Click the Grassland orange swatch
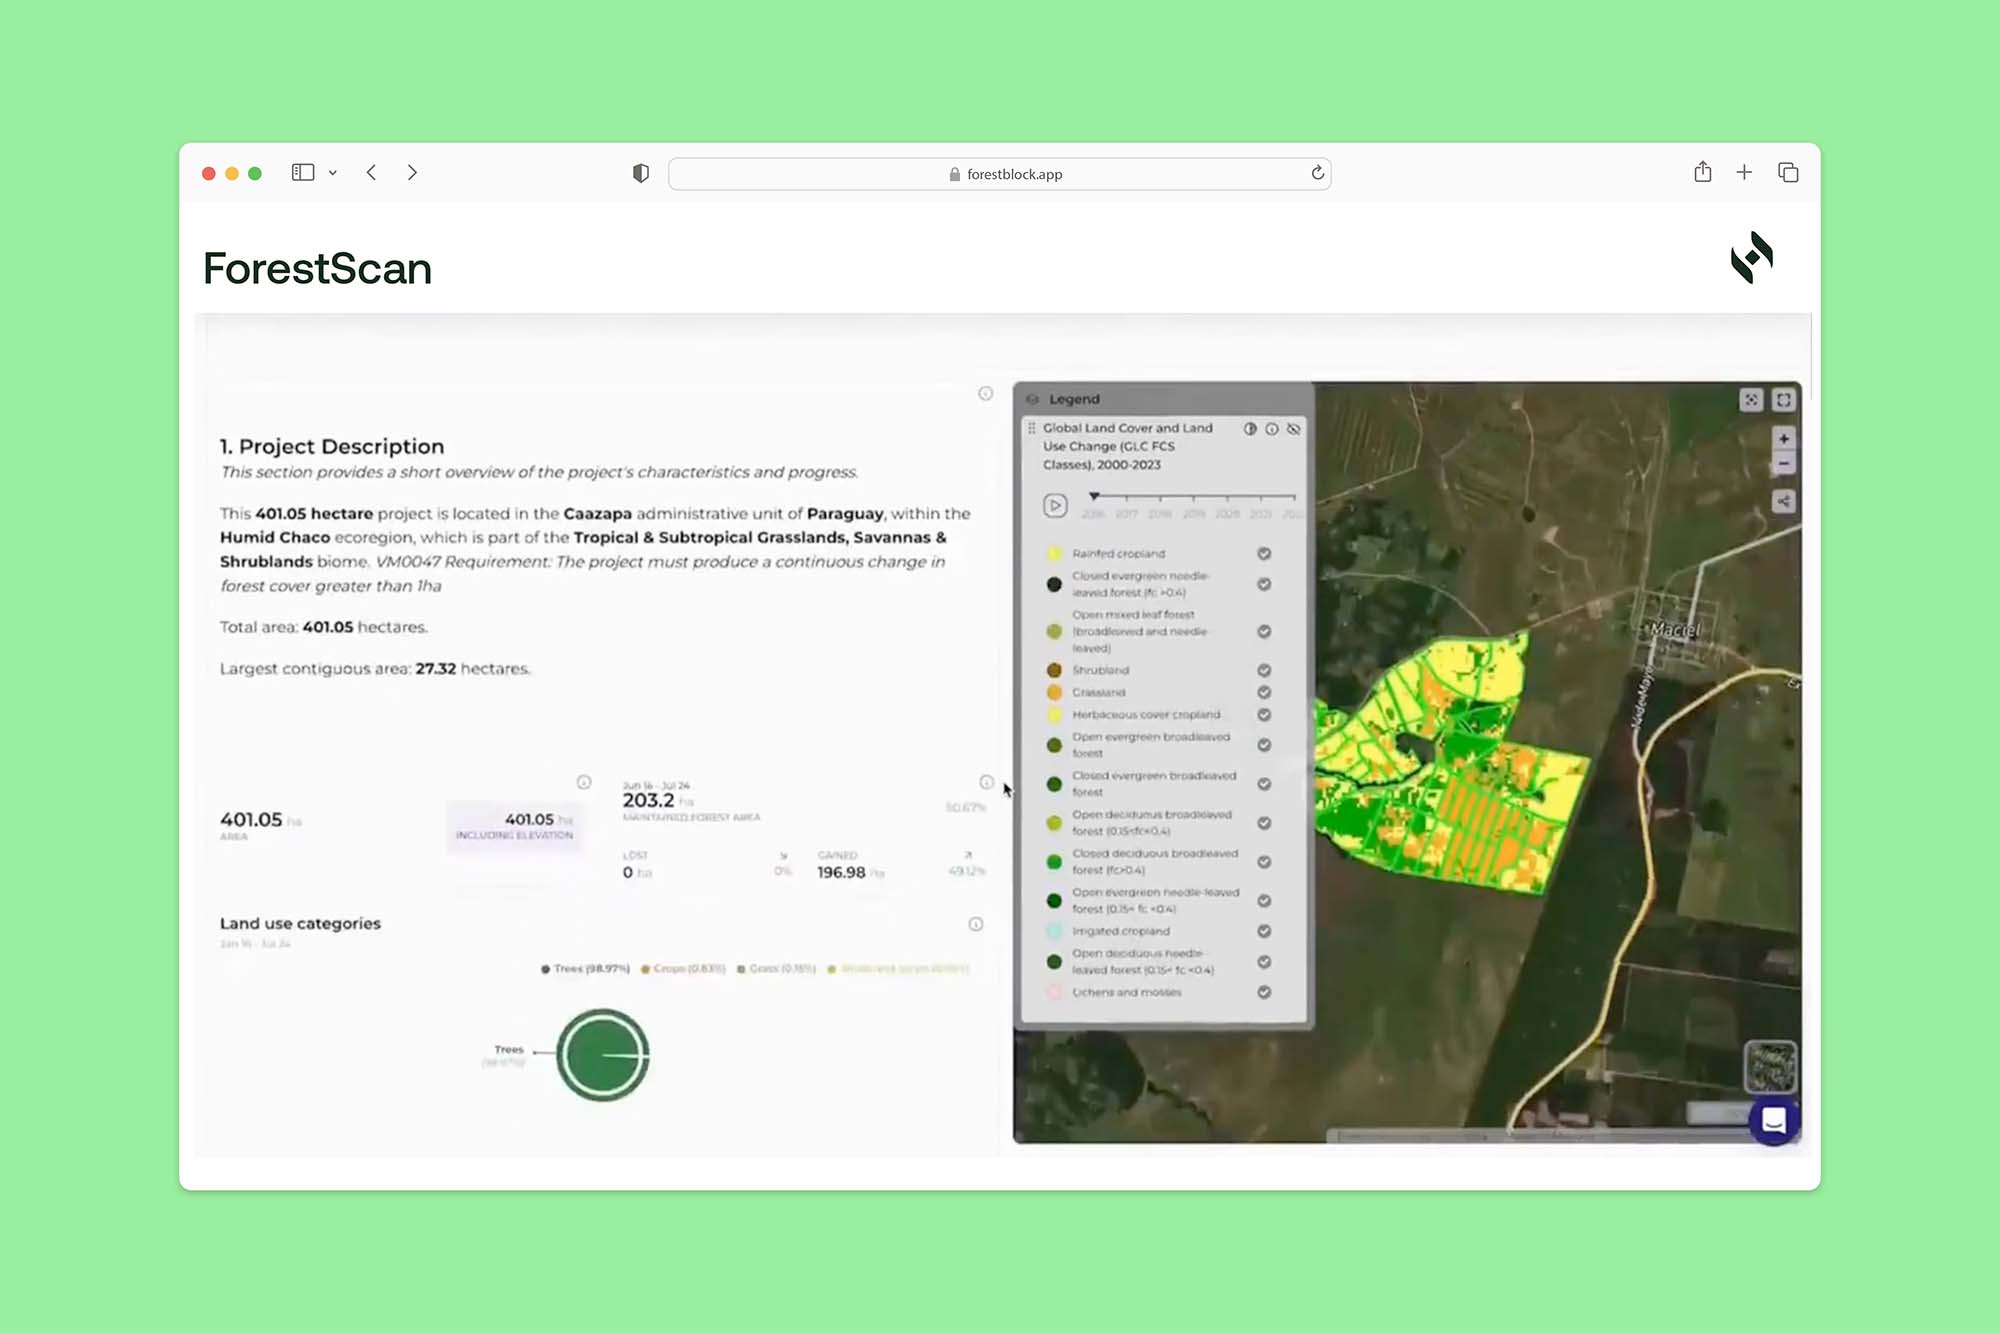2000x1333 pixels. coord(1054,692)
